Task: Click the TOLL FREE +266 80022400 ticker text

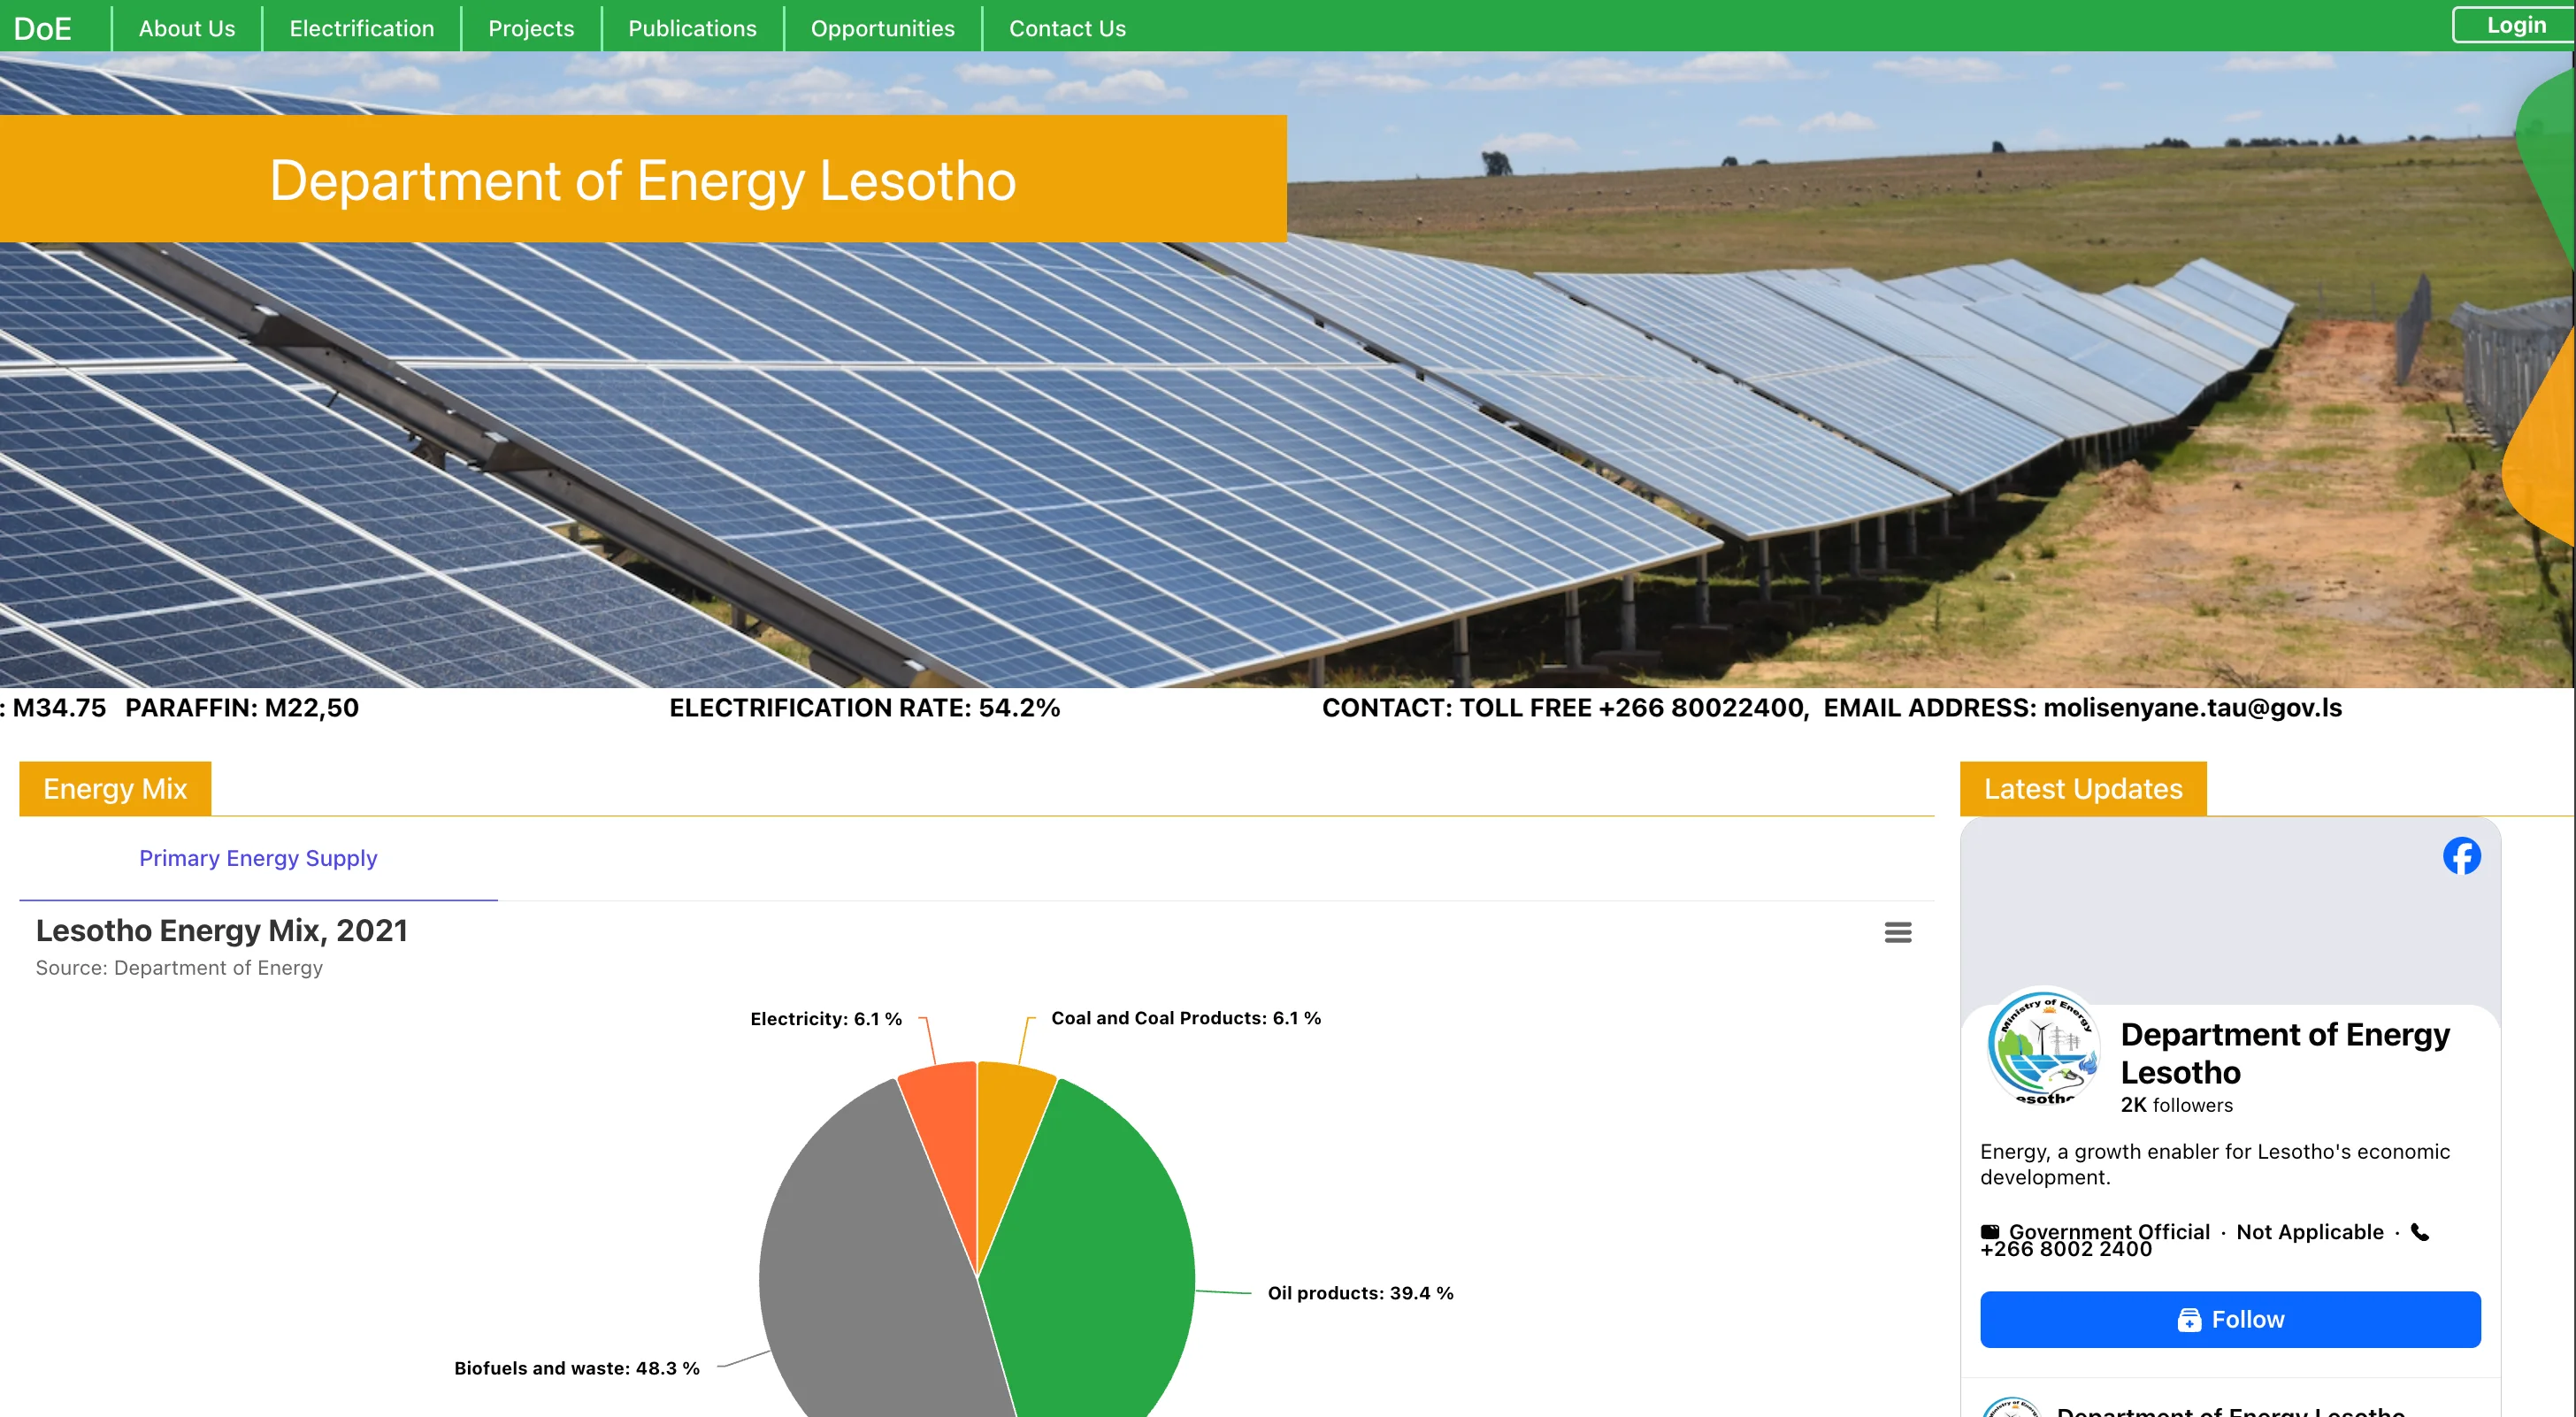Action: (x=1633, y=707)
